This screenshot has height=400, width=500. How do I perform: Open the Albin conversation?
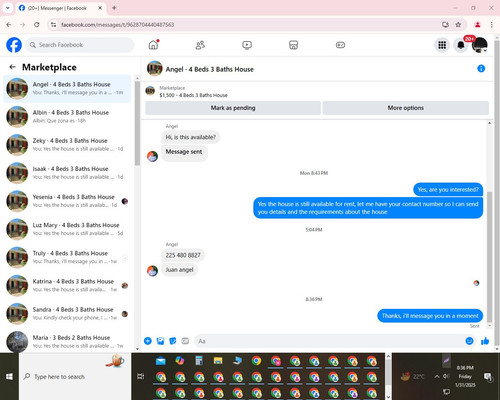67,117
